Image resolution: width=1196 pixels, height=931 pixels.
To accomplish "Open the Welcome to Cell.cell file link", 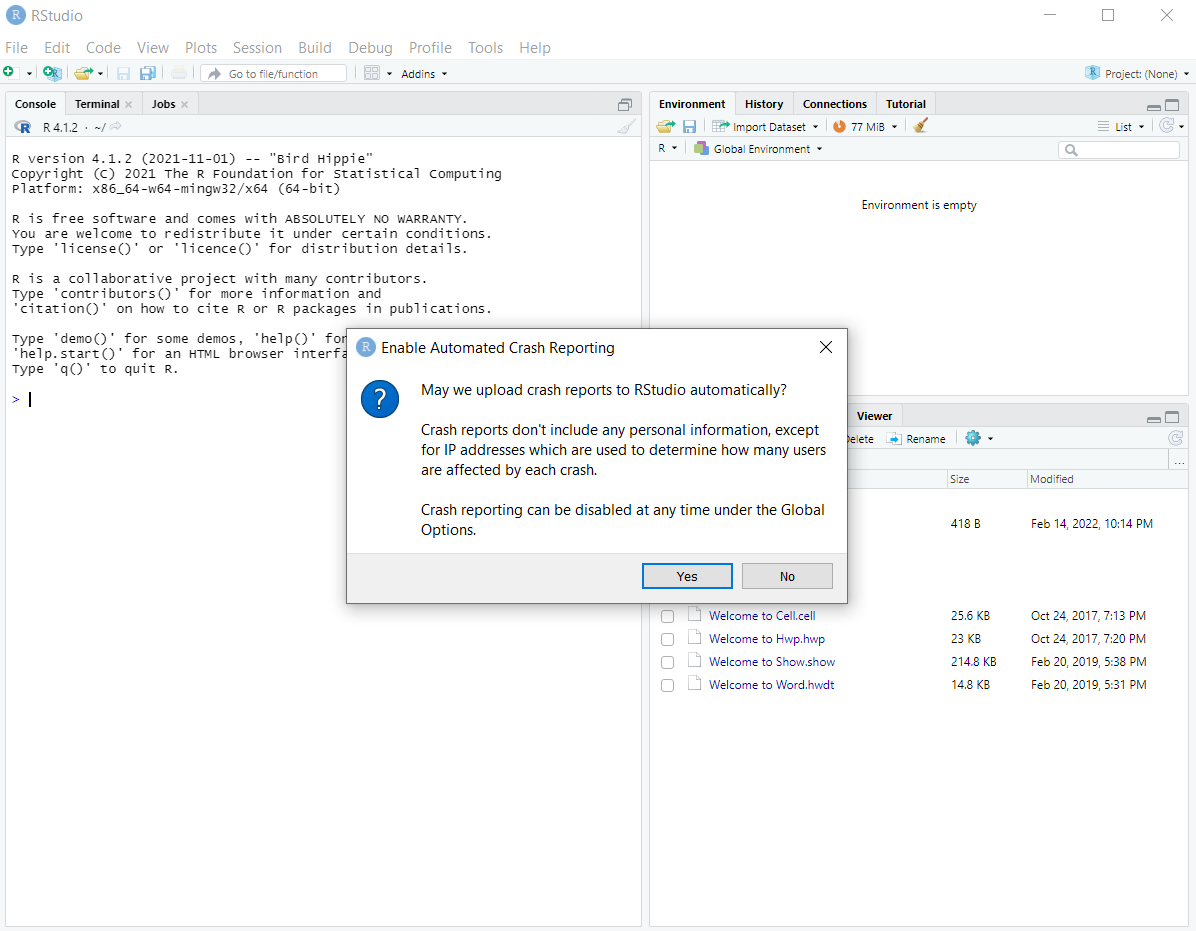I will [762, 615].
